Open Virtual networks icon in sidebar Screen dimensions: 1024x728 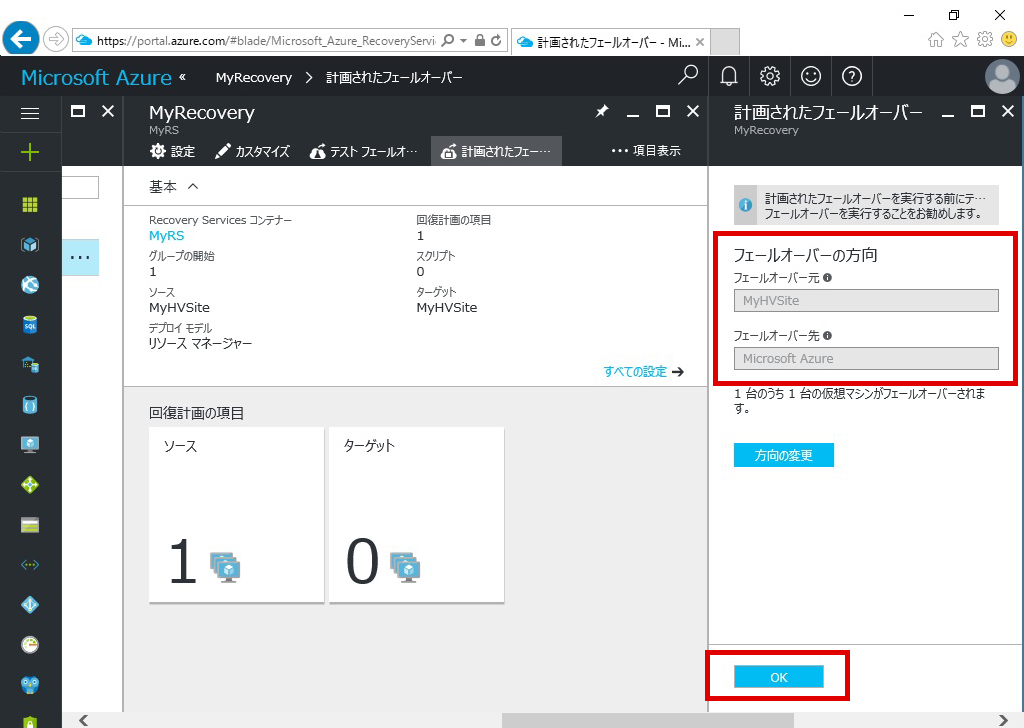30,565
